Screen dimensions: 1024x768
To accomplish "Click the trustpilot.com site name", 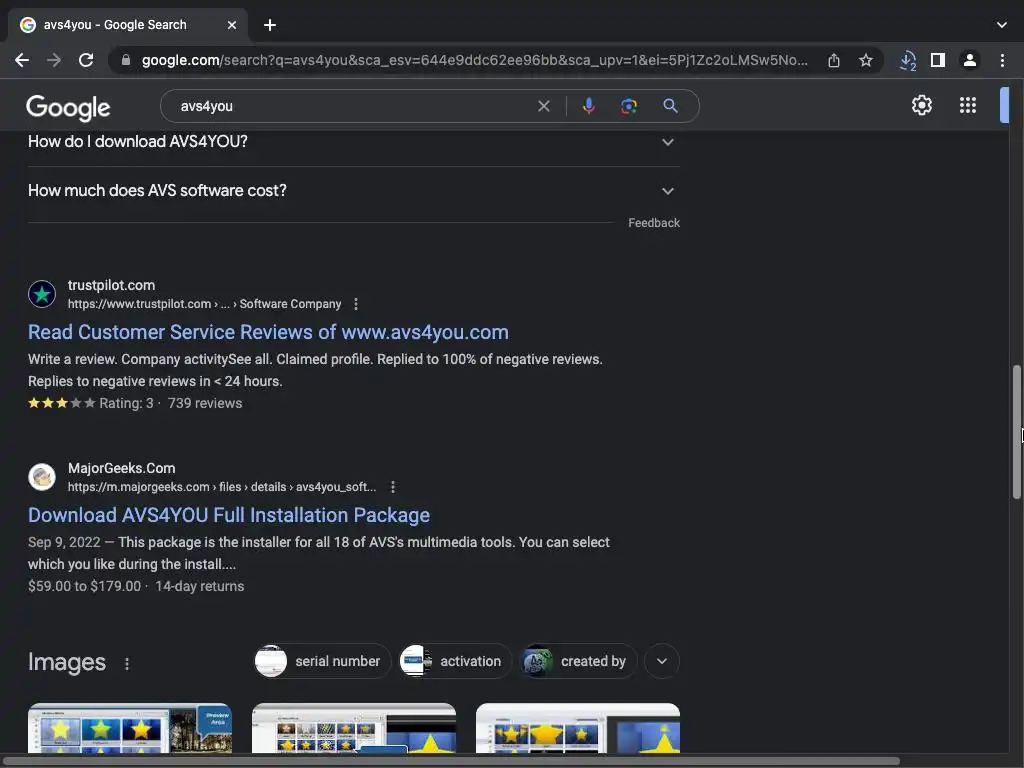I will click(x=111, y=285).
